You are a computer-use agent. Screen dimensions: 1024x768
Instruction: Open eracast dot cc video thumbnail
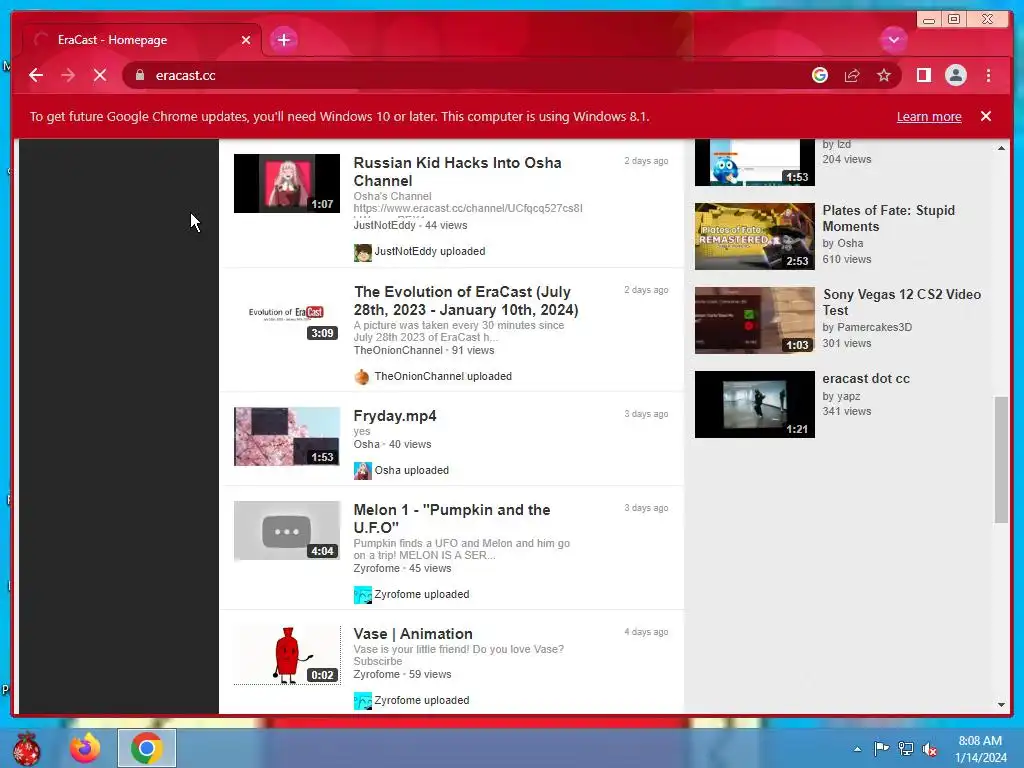click(x=754, y=404)
